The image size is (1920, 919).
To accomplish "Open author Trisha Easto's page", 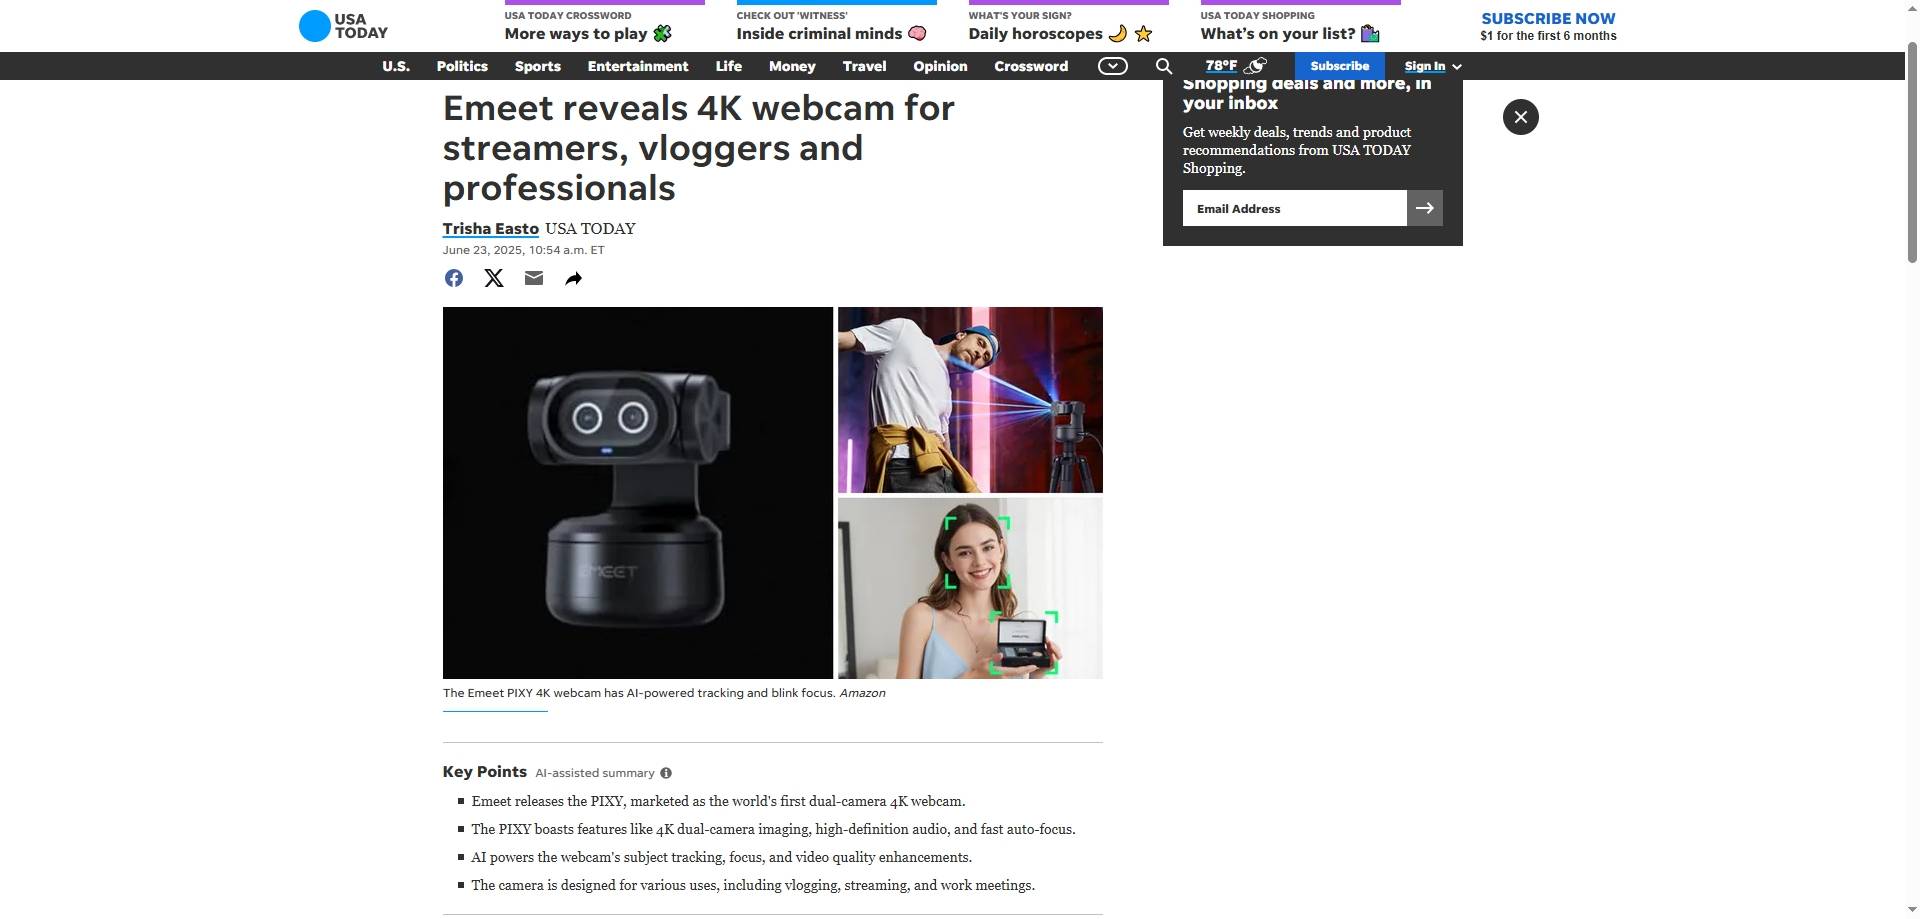I will click(491, 229).
